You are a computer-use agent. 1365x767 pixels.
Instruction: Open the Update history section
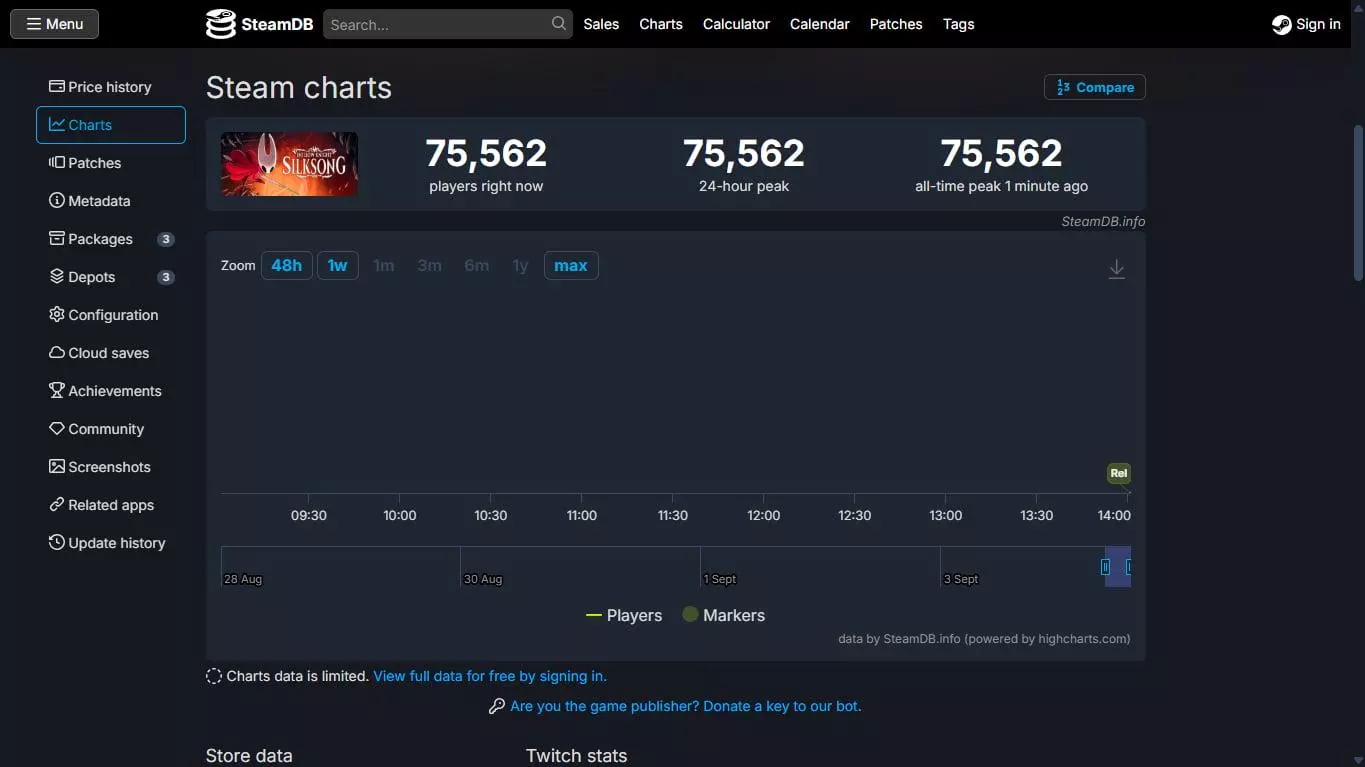pyautogui.click(x=111, y=543)
